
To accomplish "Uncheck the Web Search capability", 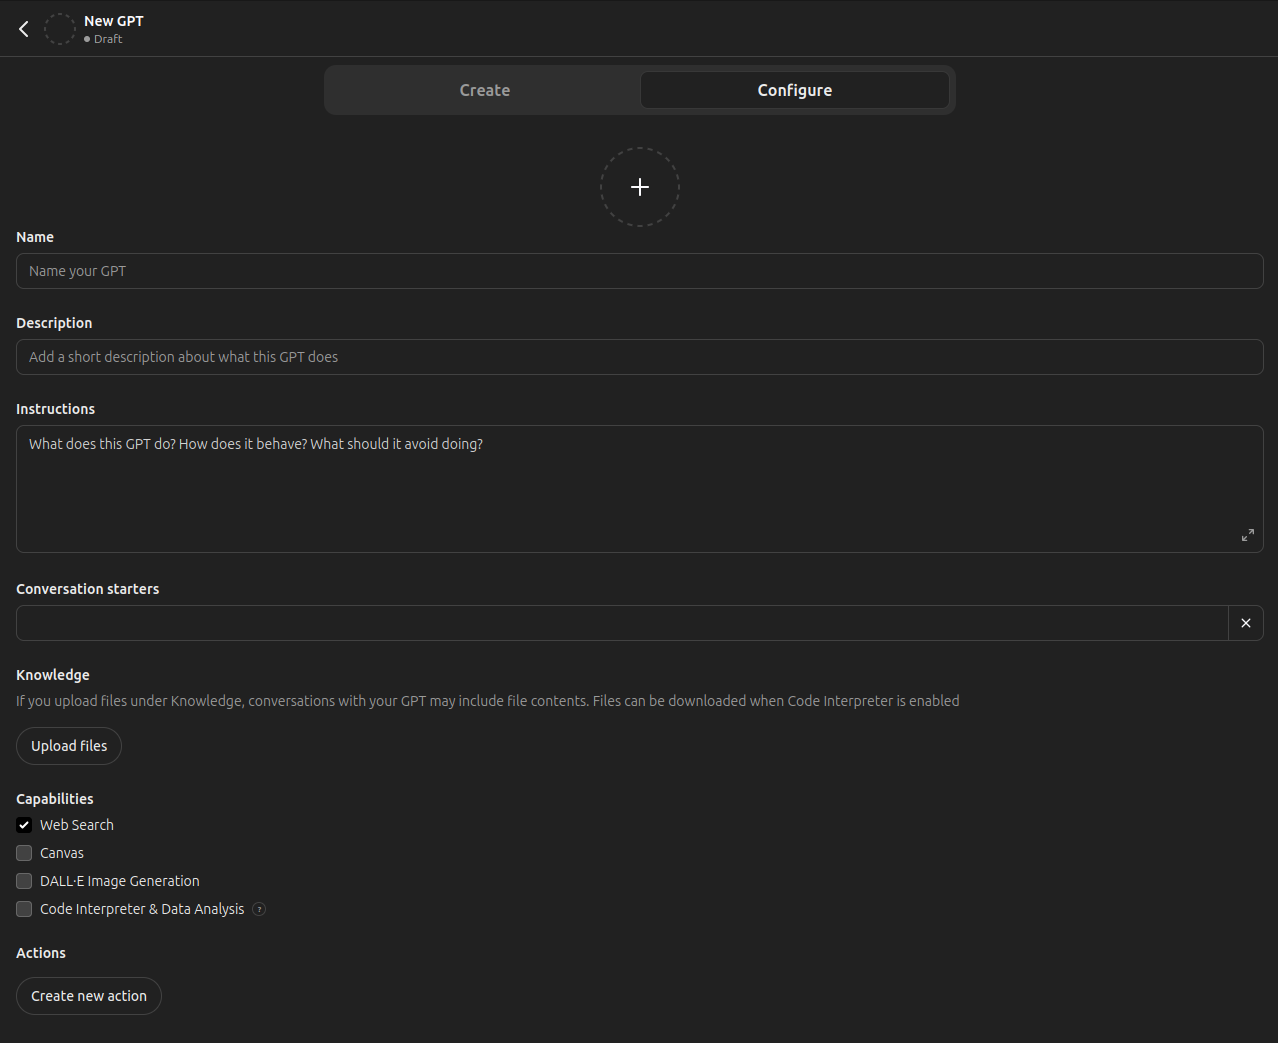I will (x=24, y=825).
